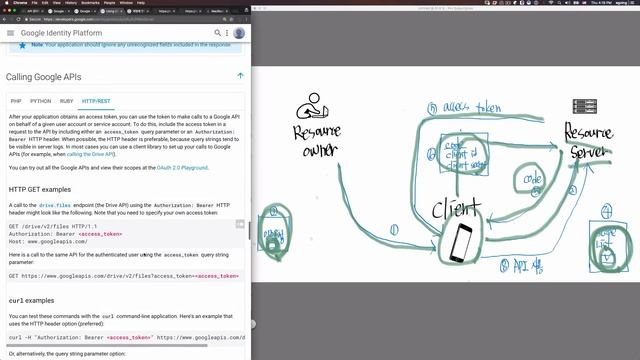Open the three-dot options in page header

227,33
